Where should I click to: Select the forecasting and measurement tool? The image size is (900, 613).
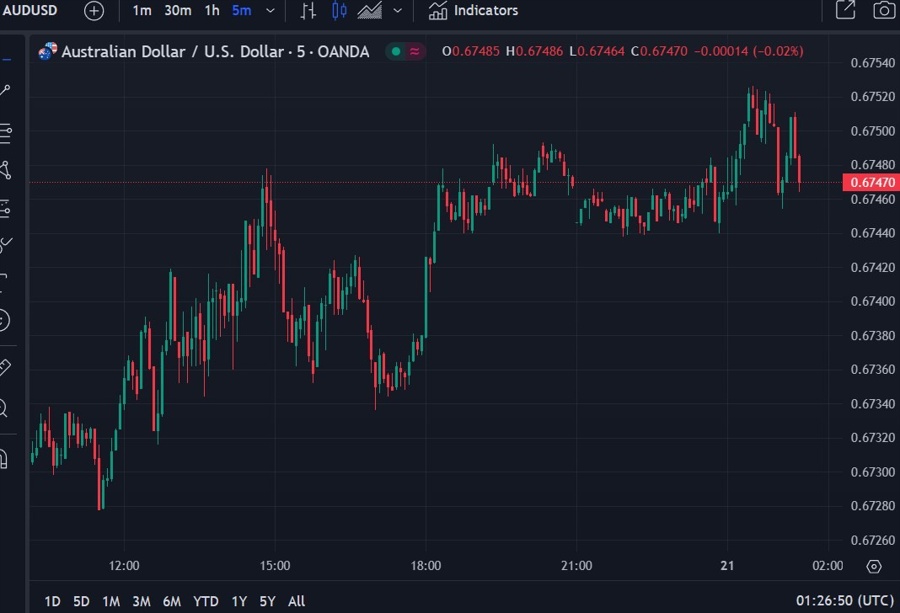[5, 209]
